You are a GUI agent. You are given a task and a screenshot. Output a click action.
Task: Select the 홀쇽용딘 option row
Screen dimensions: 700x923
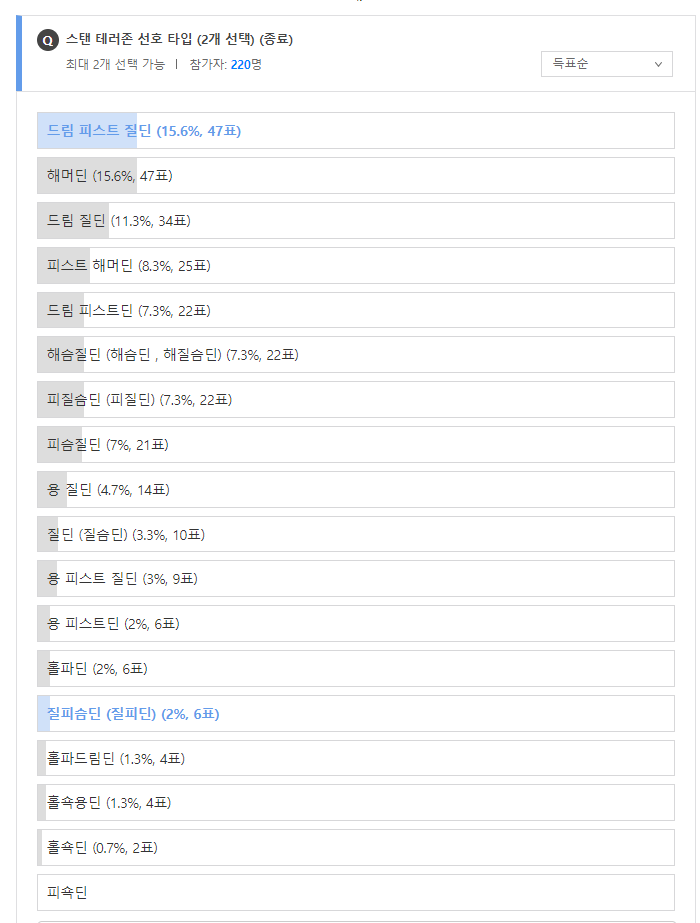coord(356,802)
